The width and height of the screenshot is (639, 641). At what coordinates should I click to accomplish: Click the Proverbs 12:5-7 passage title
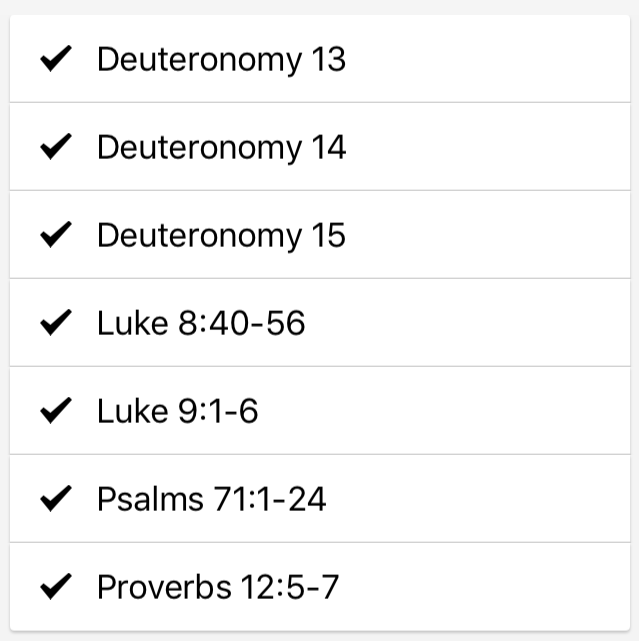coord(218,587)
